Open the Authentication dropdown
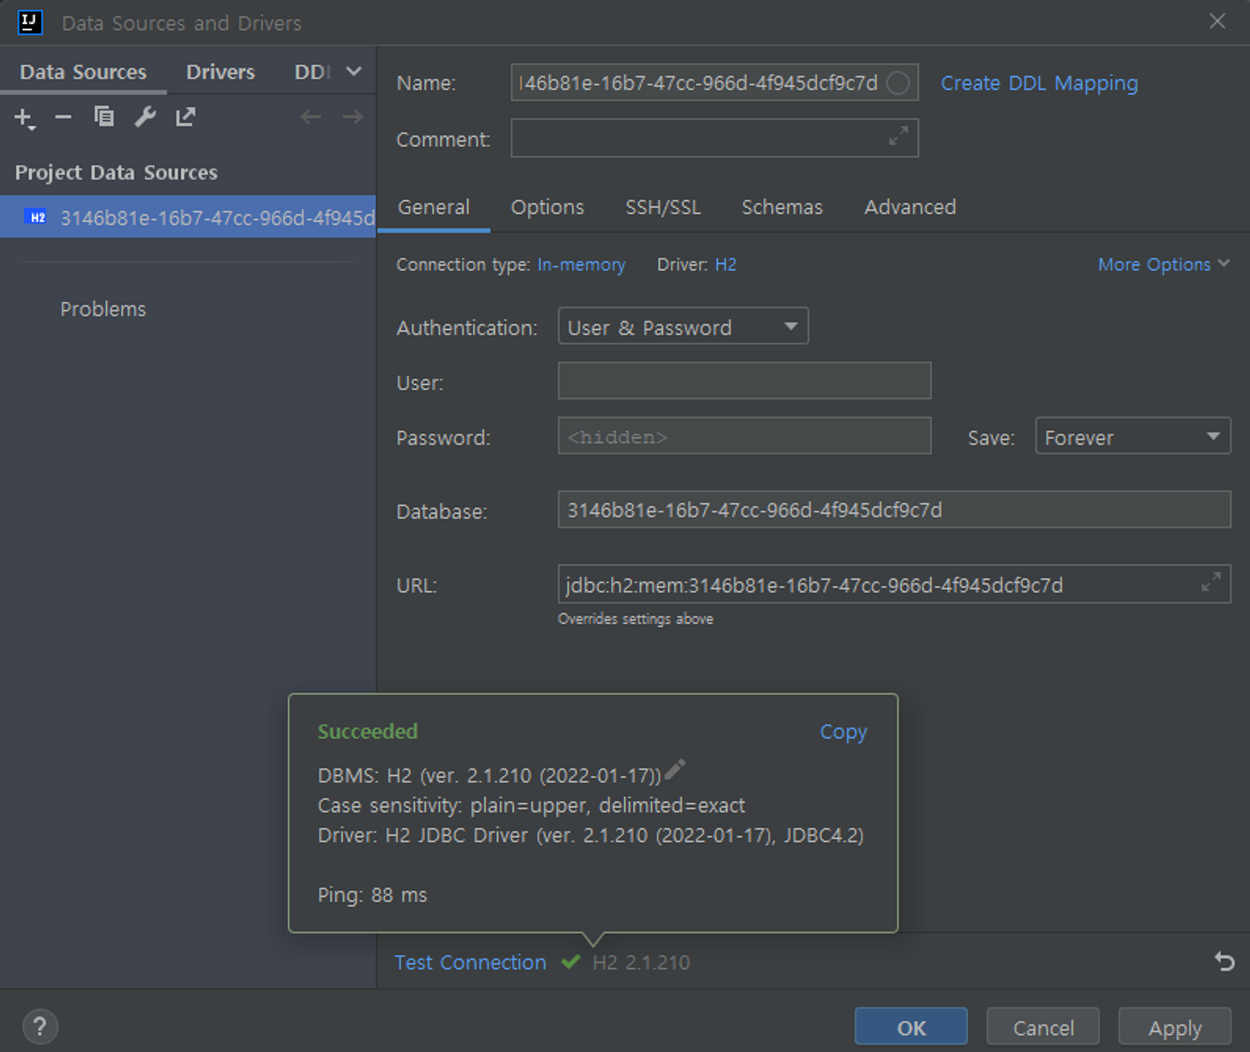This screenshot has width=1250, height=1052. [683, 327]
